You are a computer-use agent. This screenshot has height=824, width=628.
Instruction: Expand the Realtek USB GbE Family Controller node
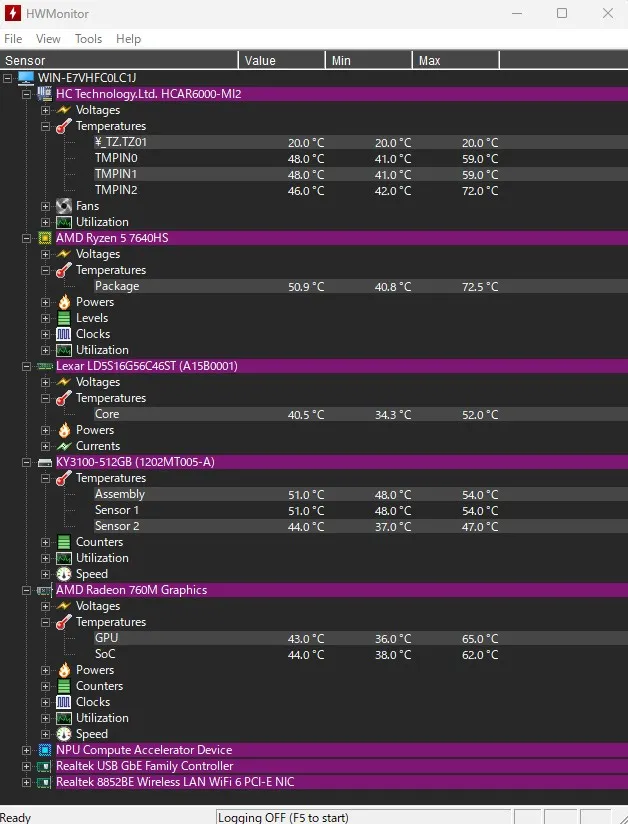tap(26, 766)
